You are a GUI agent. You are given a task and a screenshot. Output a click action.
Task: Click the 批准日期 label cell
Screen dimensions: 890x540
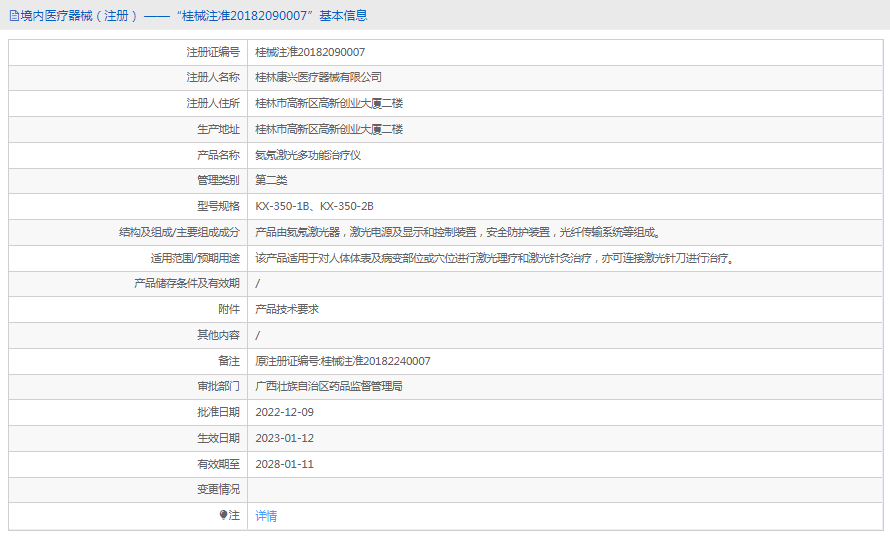point(128,412)
